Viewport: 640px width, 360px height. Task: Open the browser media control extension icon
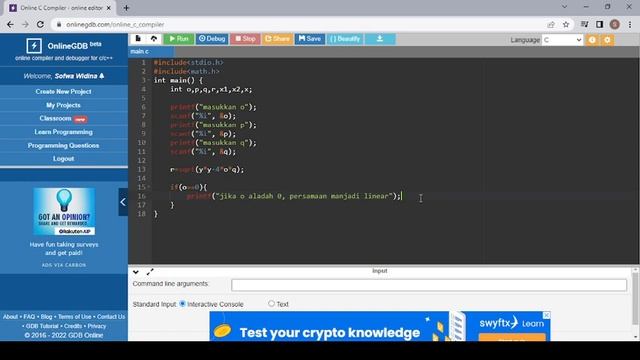[584, 24]
